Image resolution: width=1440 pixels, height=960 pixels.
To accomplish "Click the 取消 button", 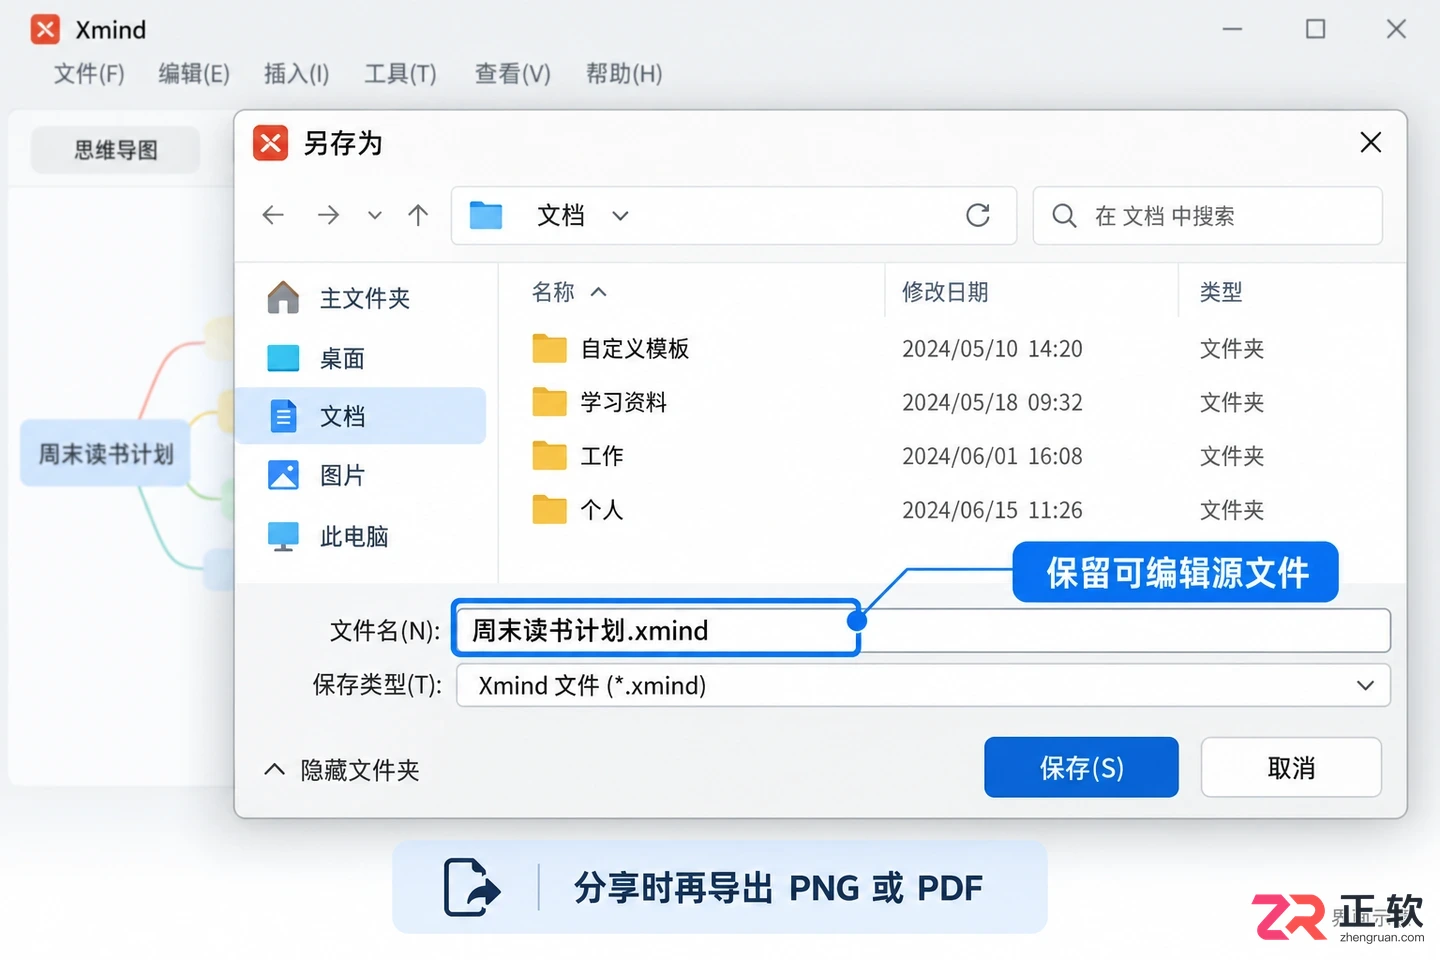I will click(x=1291, y=767).
